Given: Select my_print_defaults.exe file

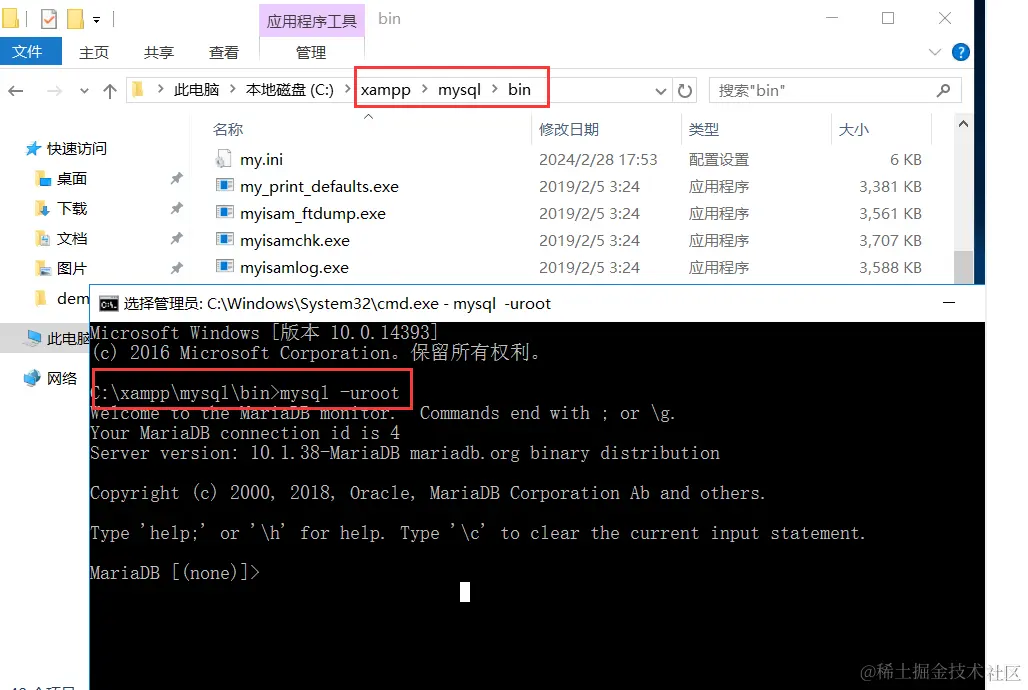Looking at the screenshot, I should coord(319,187).
